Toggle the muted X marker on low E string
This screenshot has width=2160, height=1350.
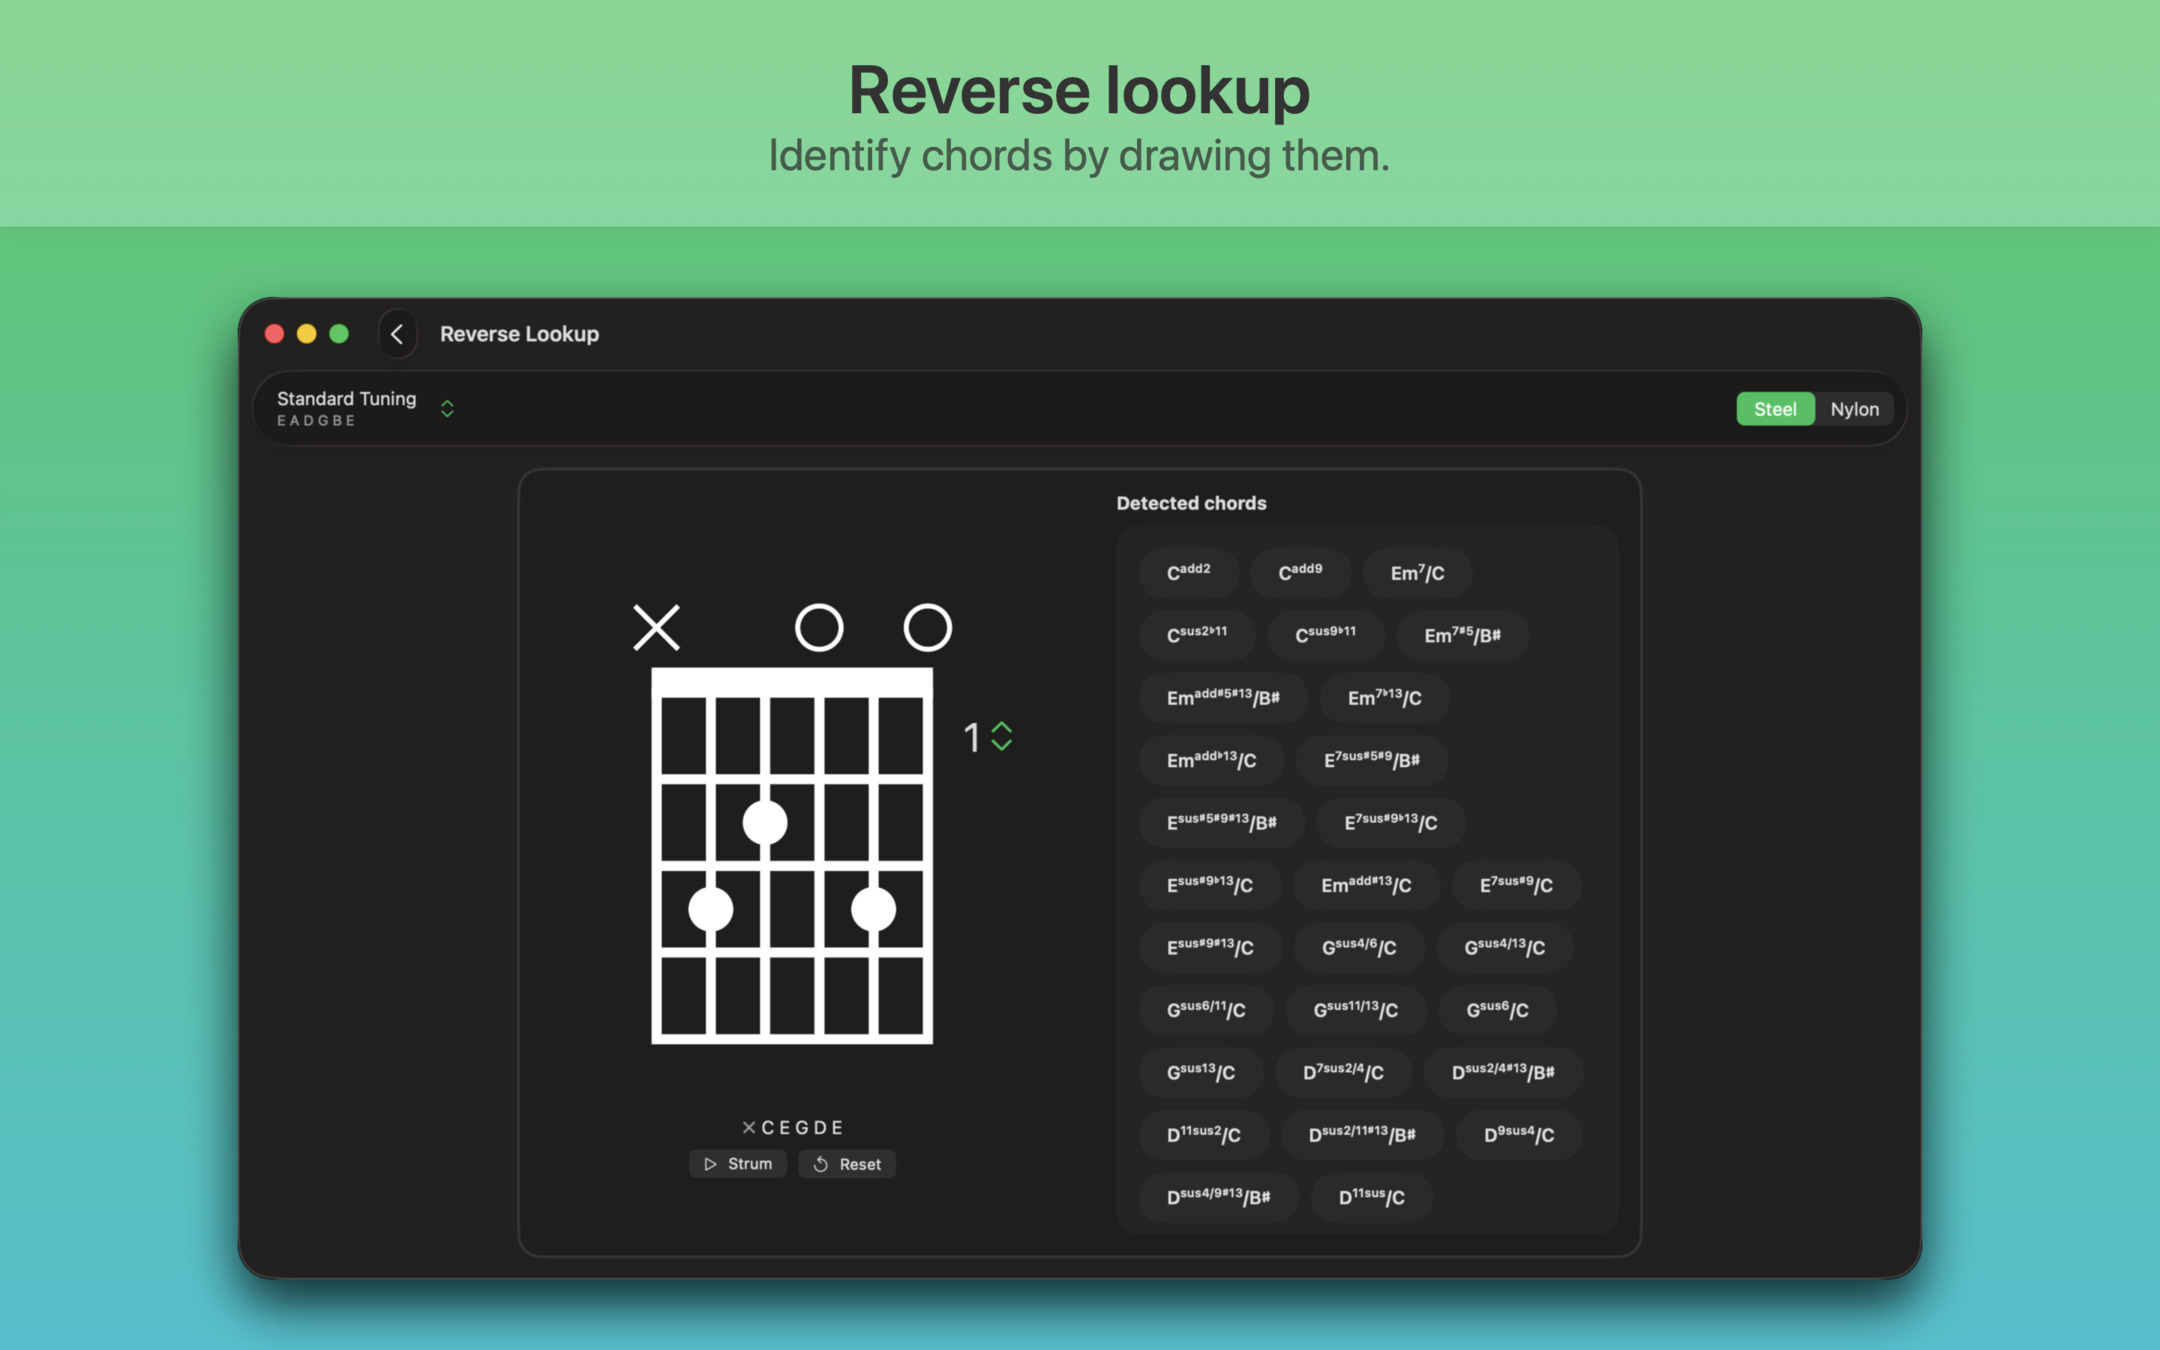pos(656,628)
